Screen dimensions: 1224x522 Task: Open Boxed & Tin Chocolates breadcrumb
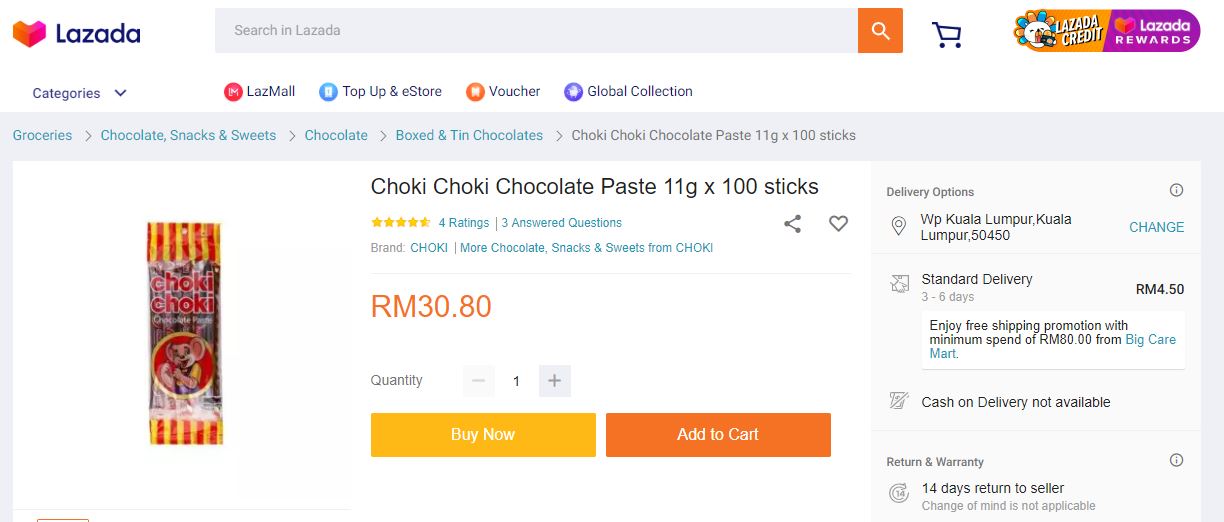pyautogui.click(x=469, y=135)
